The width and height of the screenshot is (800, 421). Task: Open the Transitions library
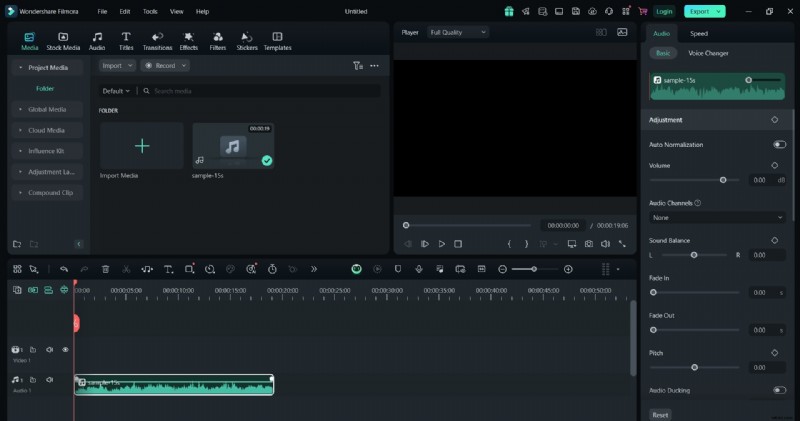coord(157,41)
